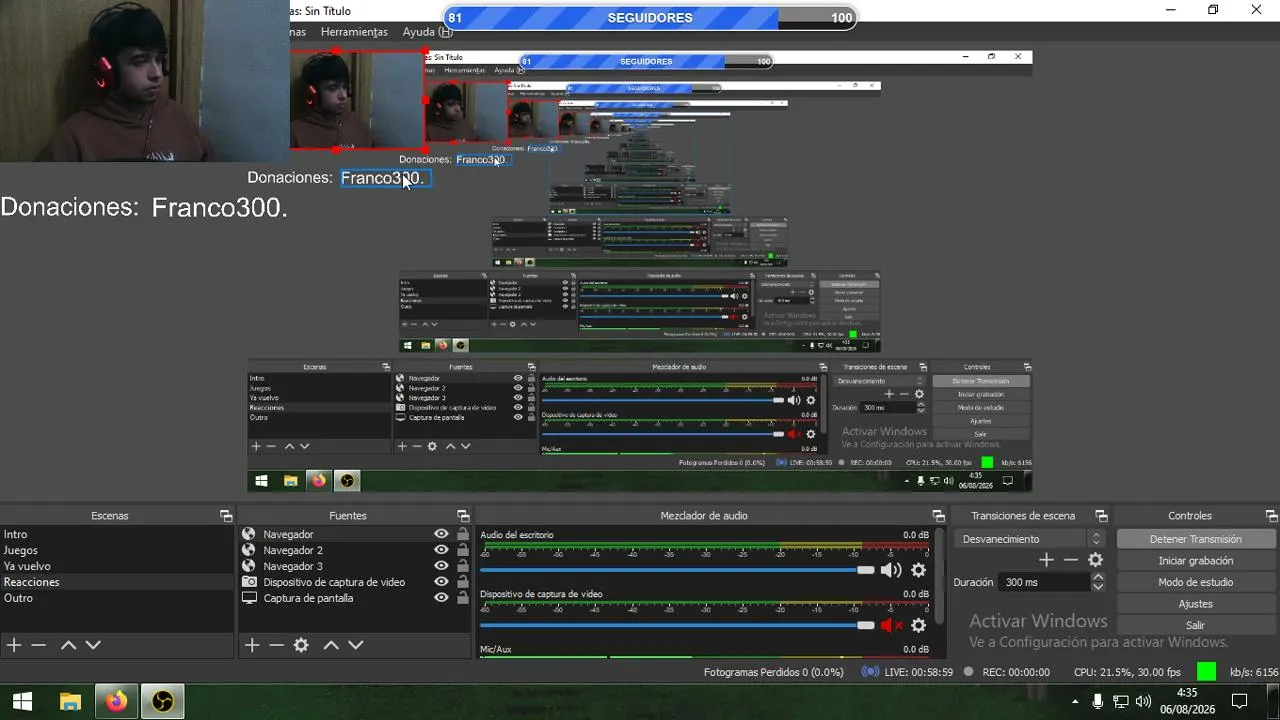The height and width of the screenshot is (720, 1280).
Task: Open the Ayuda menu
Action: [x=427, y=32]
